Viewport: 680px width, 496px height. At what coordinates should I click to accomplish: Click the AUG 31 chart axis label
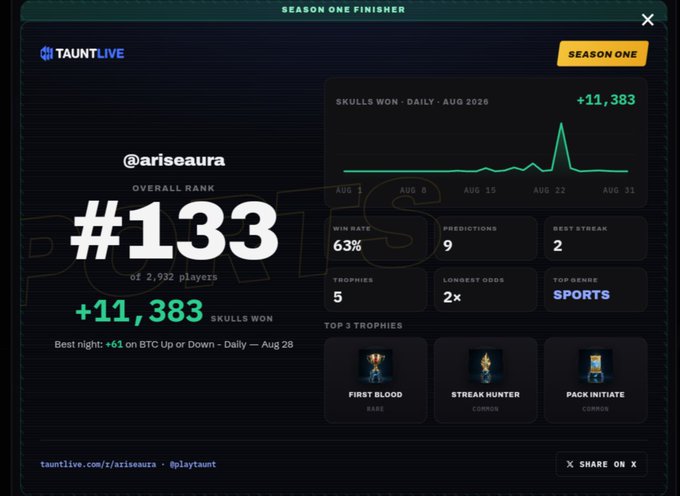click(x=619, y=190)
